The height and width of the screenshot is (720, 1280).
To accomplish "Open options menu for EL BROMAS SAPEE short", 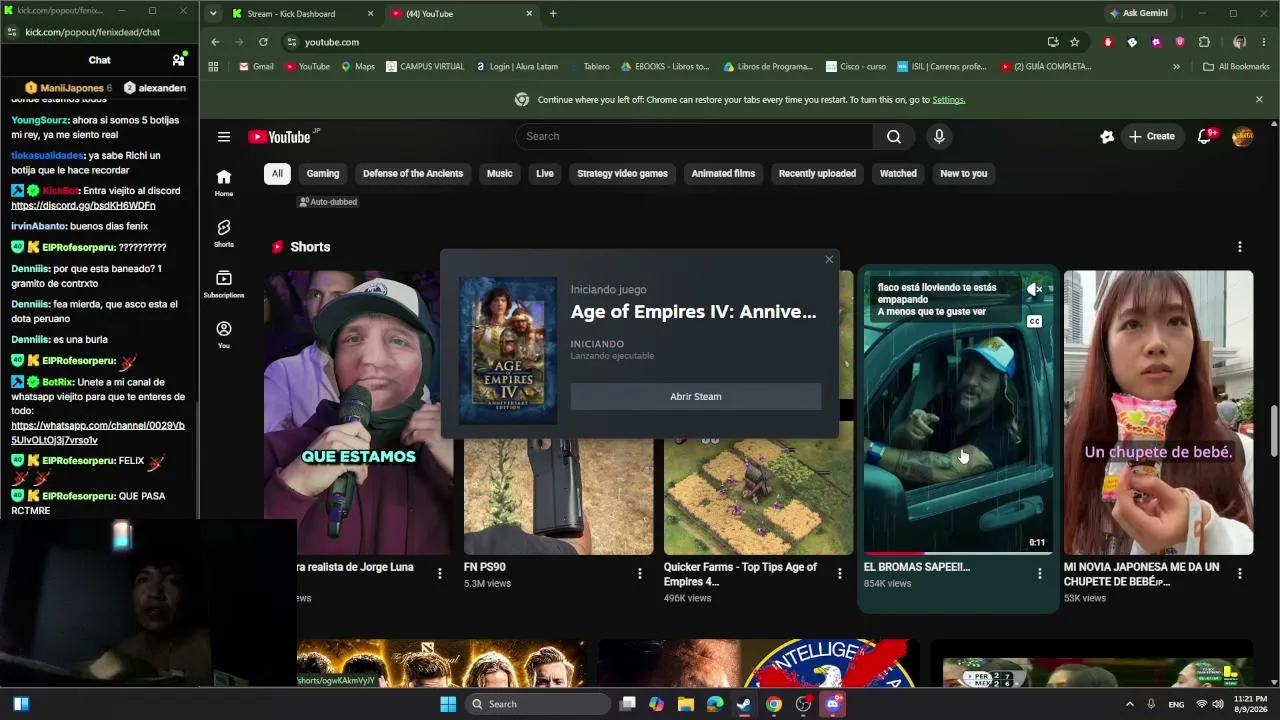I will point(1040,574).
